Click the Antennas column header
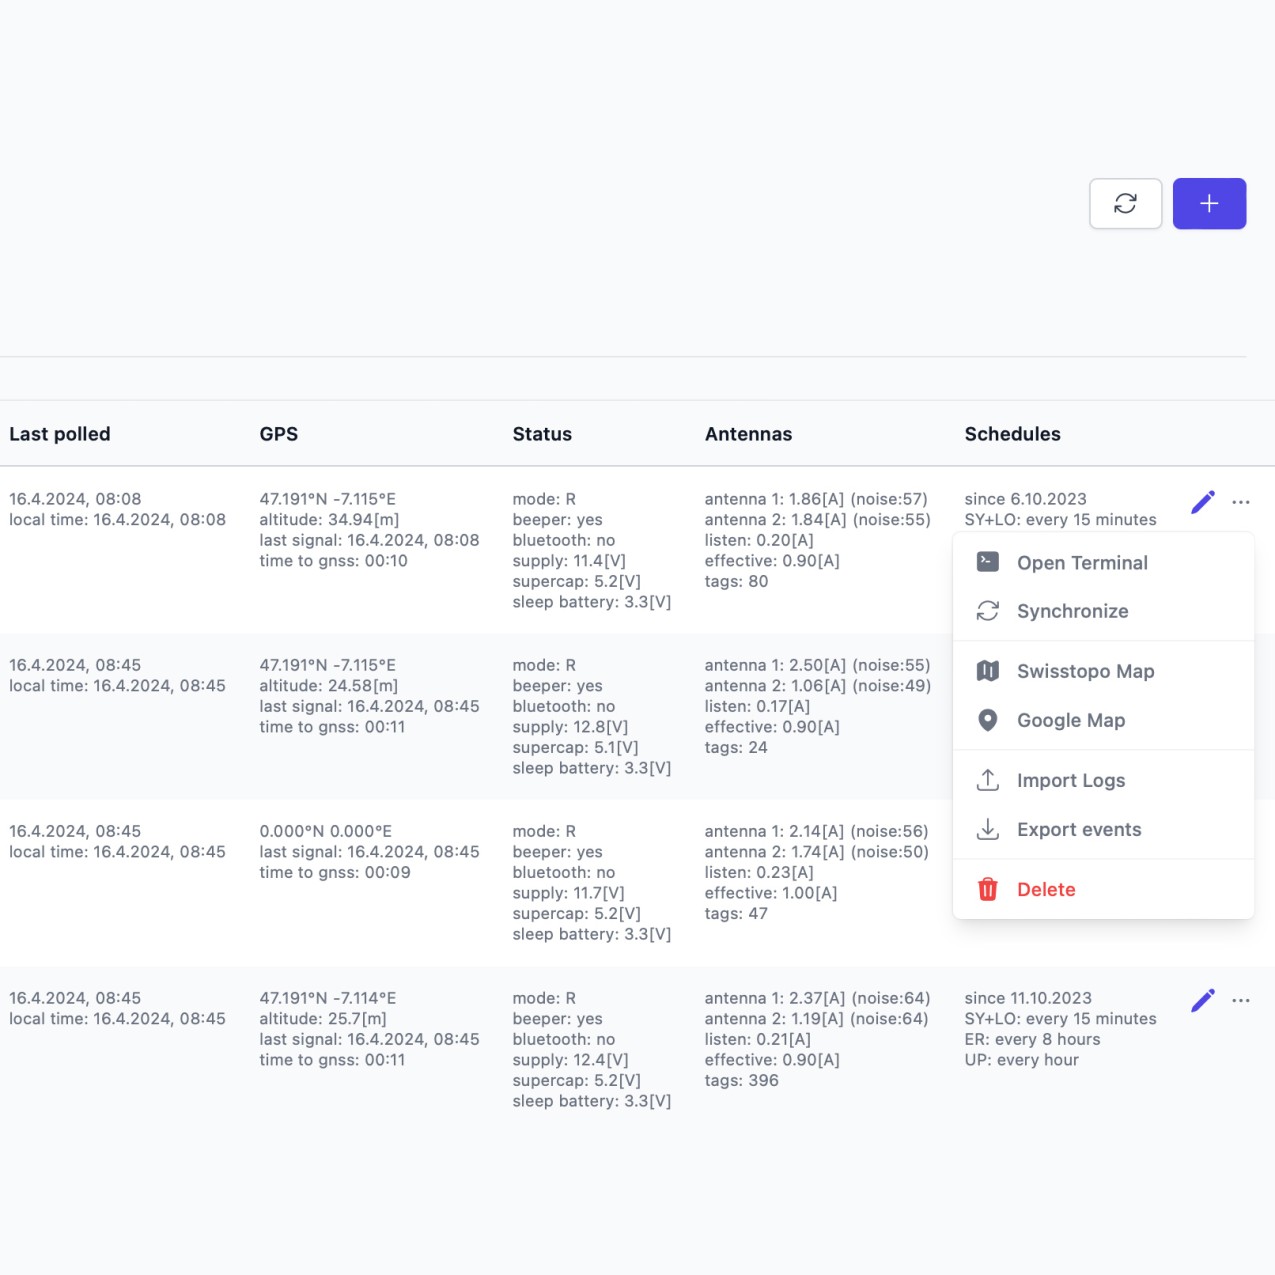 point(748,434)
